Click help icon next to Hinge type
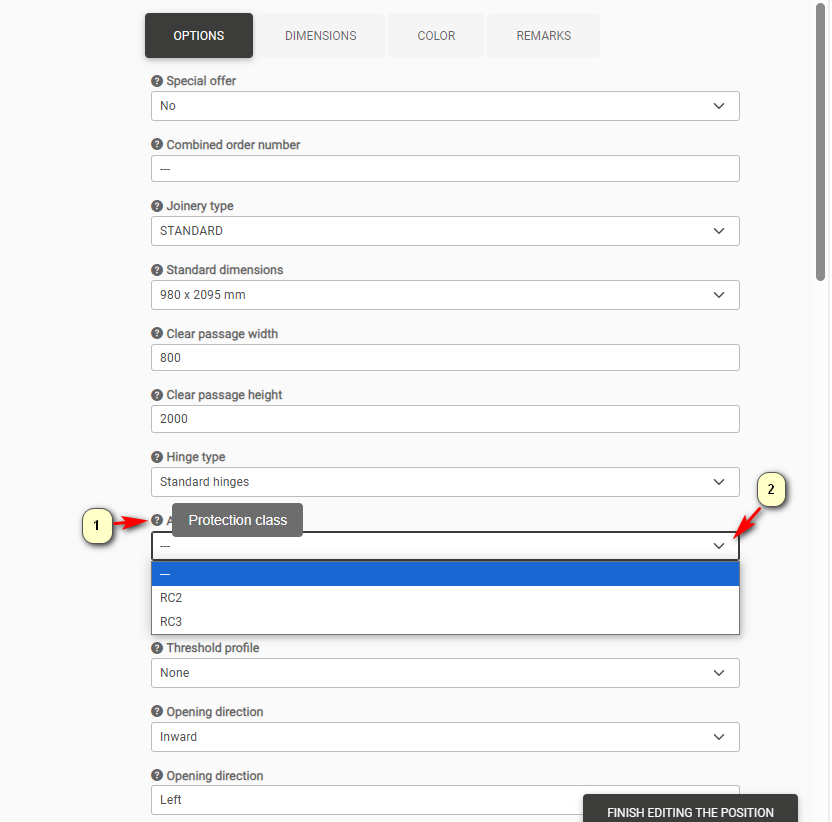 coord(157,457)
